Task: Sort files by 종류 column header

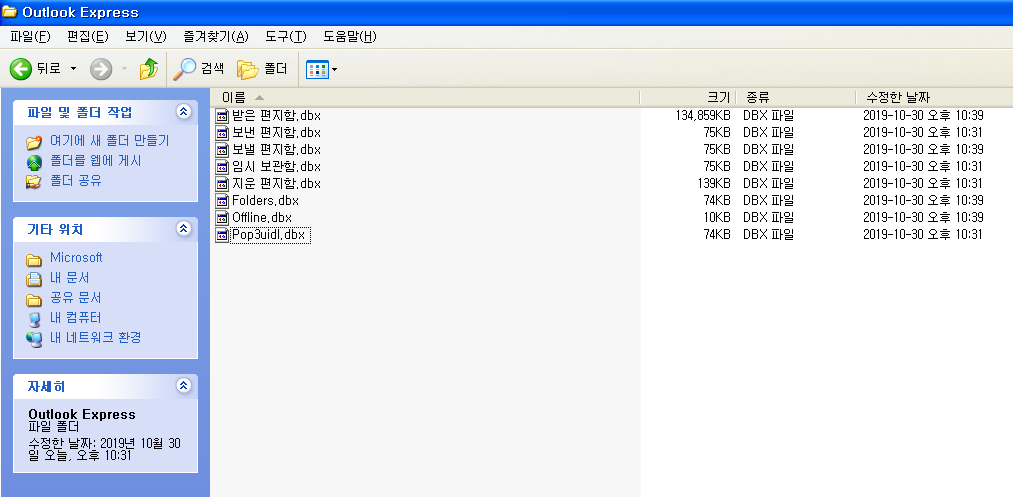Action: pyautogui.click(x=795, y=98)
